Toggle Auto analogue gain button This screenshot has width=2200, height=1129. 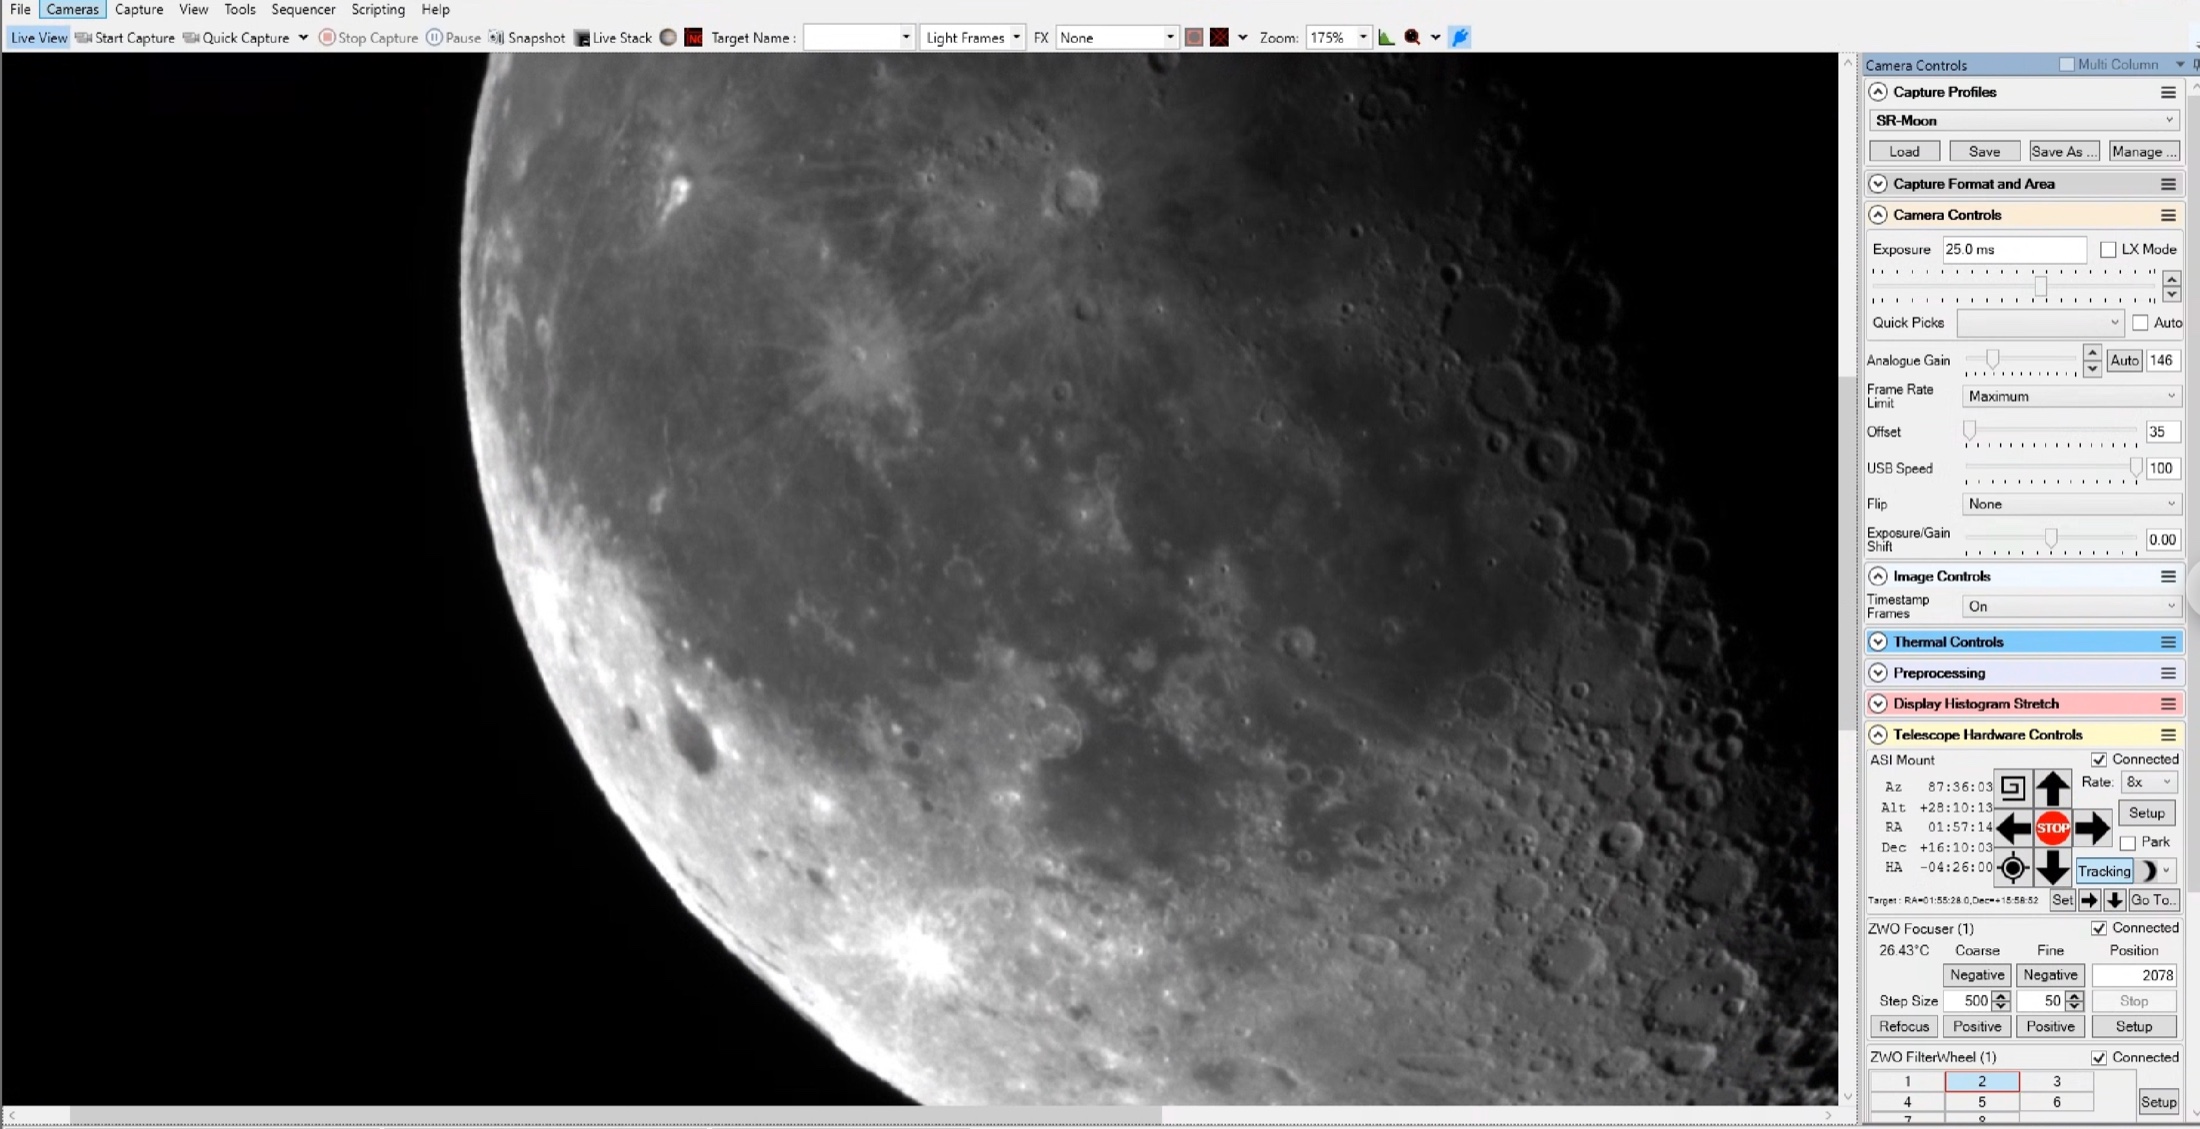click(2124, 360)
